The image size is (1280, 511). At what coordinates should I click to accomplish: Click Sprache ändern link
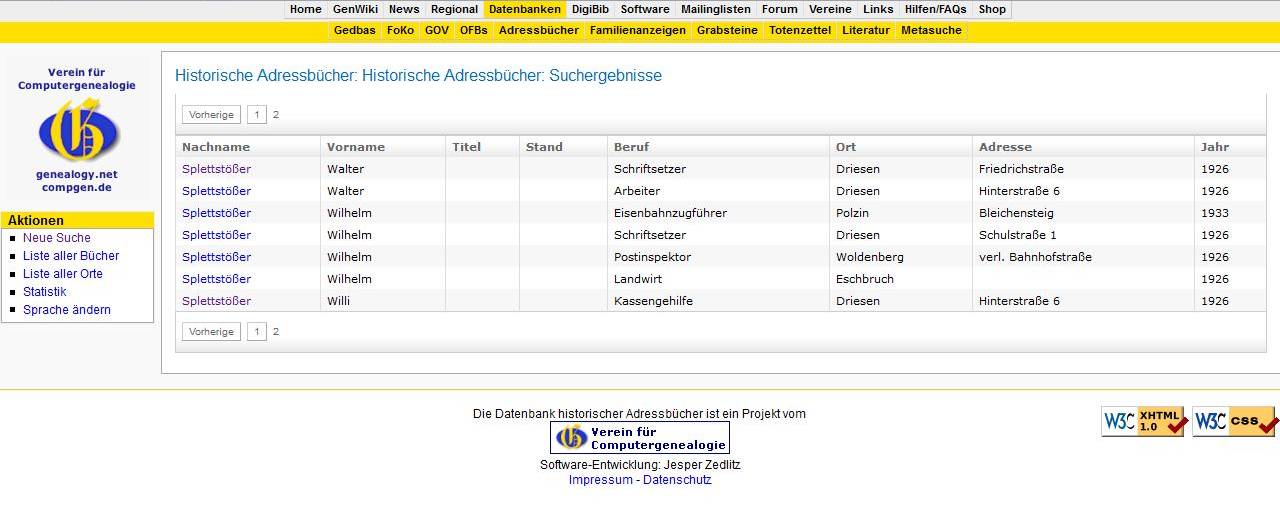67,310
